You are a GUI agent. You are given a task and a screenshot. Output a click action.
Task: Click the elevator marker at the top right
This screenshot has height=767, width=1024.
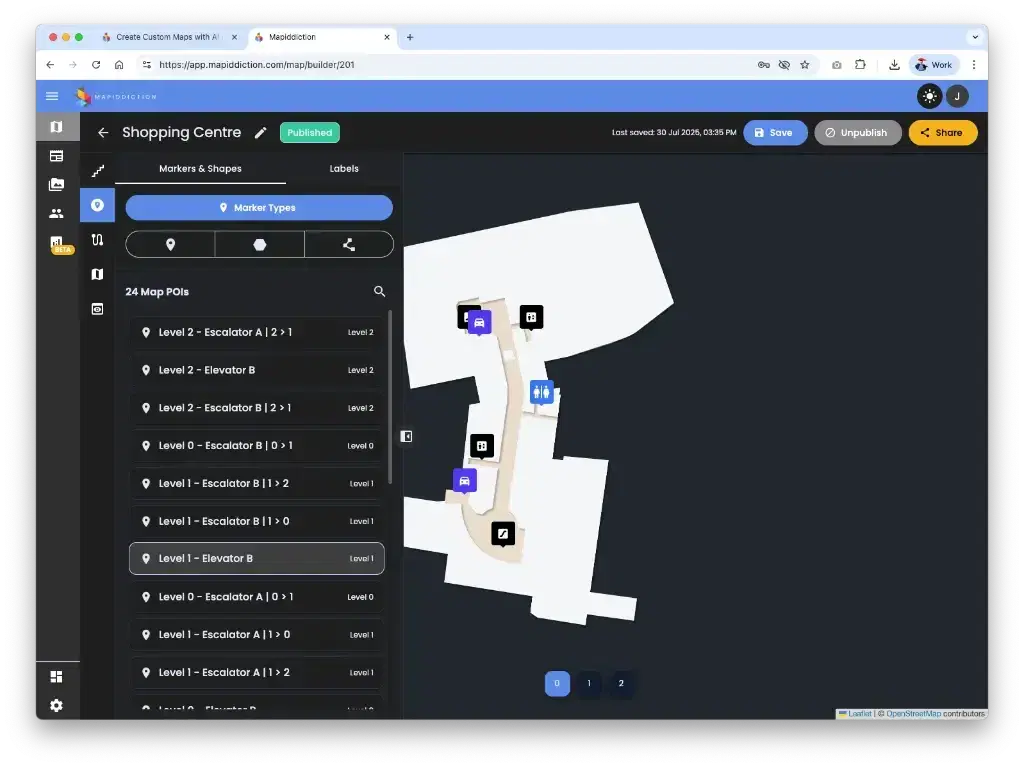point(531,318)
